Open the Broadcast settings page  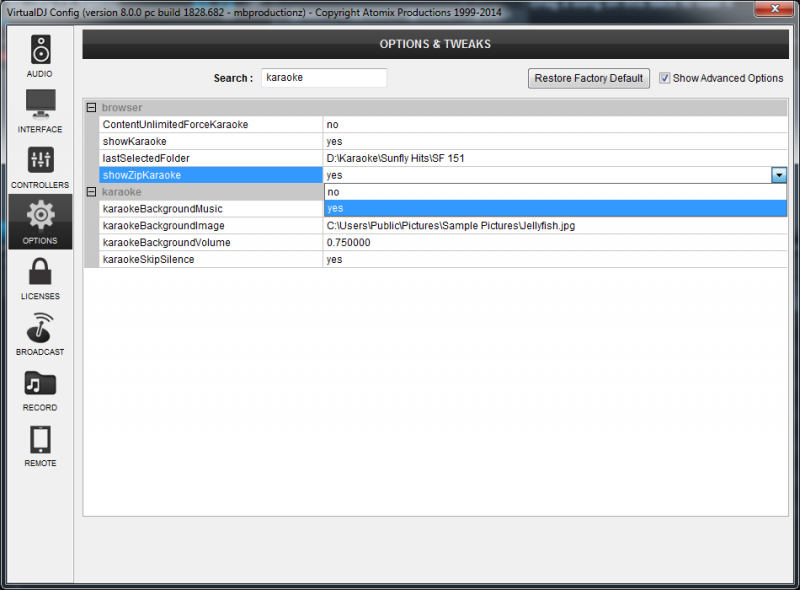(x=40, y=334)
